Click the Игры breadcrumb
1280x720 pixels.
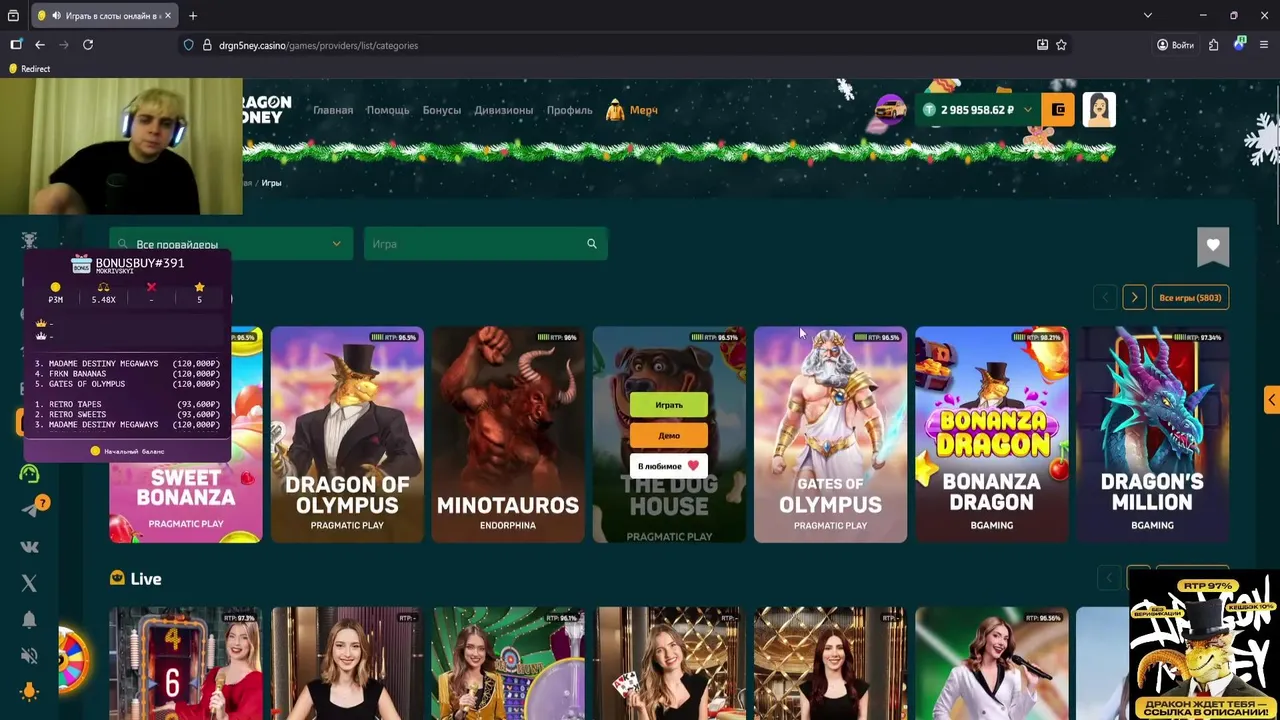tap(271, 183)
